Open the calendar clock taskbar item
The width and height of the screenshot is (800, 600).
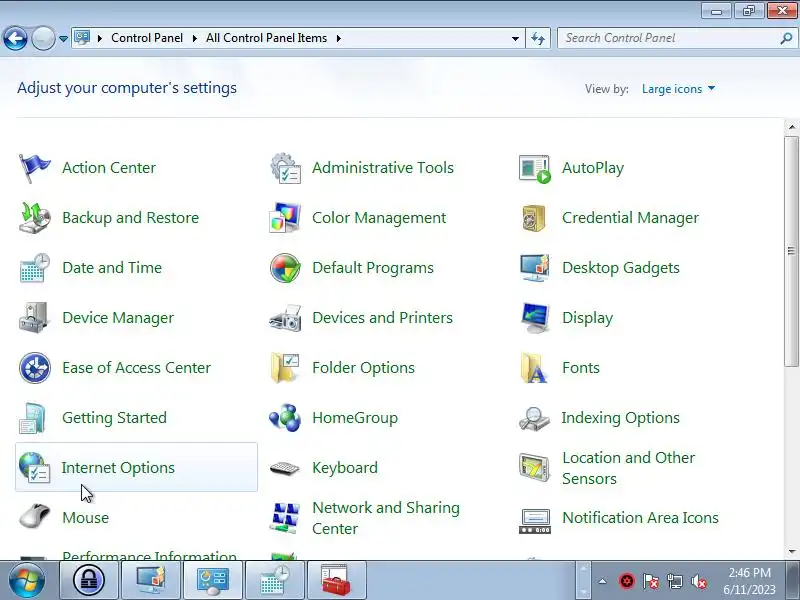[x=275, y=580]
